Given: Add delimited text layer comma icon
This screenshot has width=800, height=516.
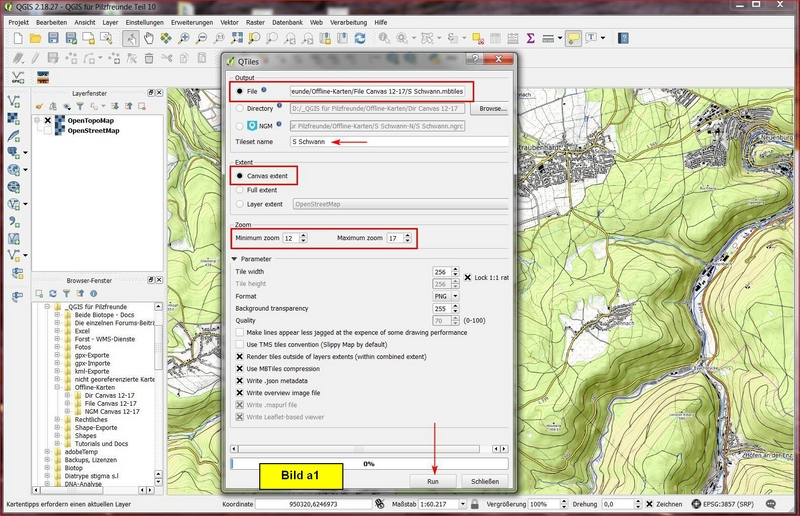Looking at the screenshot, I should click(x=14, y=222).
